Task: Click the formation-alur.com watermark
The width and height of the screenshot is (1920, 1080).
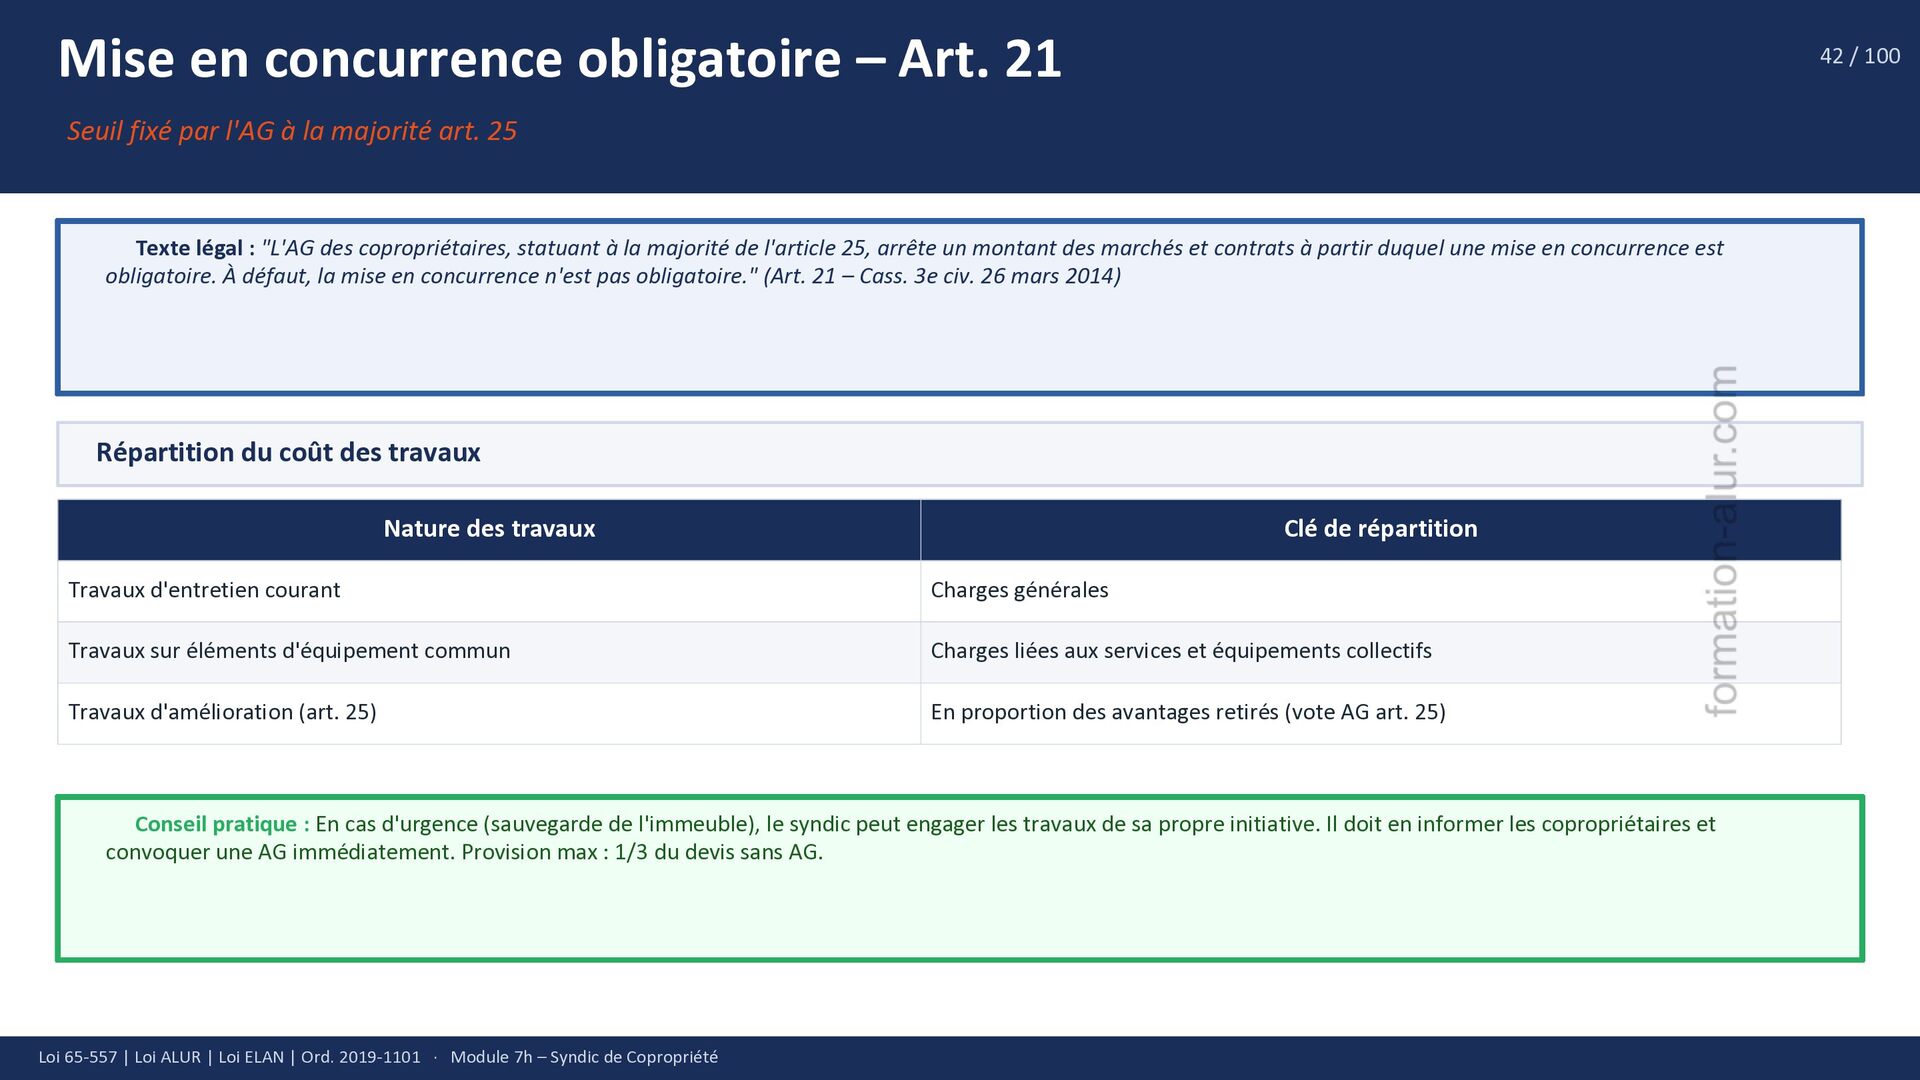Action: pyautogui.click(x=1721, y=540)
